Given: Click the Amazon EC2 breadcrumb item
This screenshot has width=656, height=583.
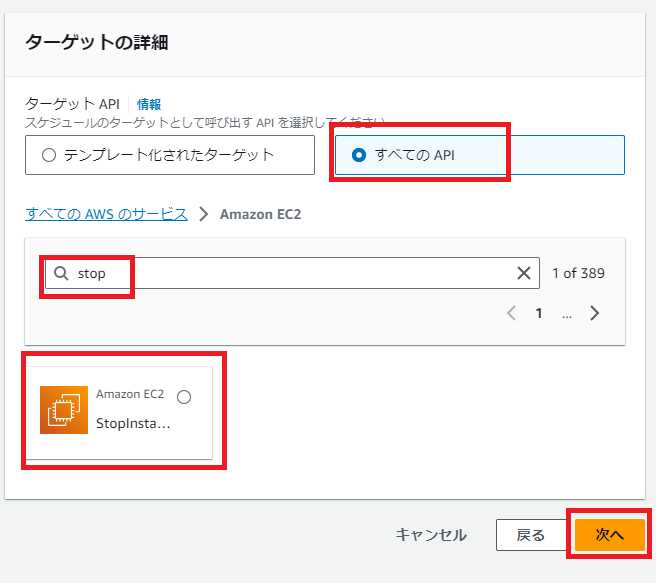Looking at the screenshot, I should [x=260, y=214].
